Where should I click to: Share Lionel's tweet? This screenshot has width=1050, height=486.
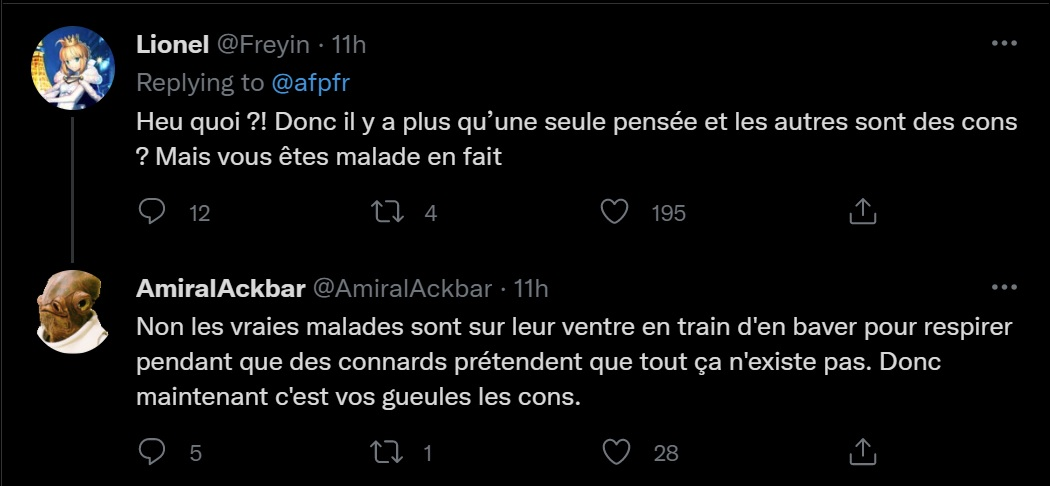click(x=862, y=211)
